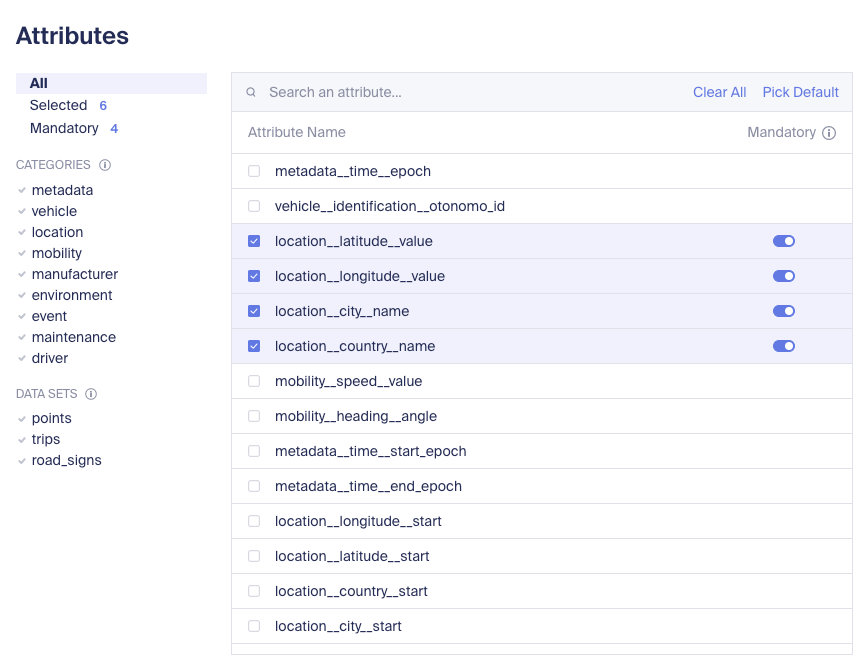
Task: Click the mobility__speed__value attribute name
Action: point(349,381)
